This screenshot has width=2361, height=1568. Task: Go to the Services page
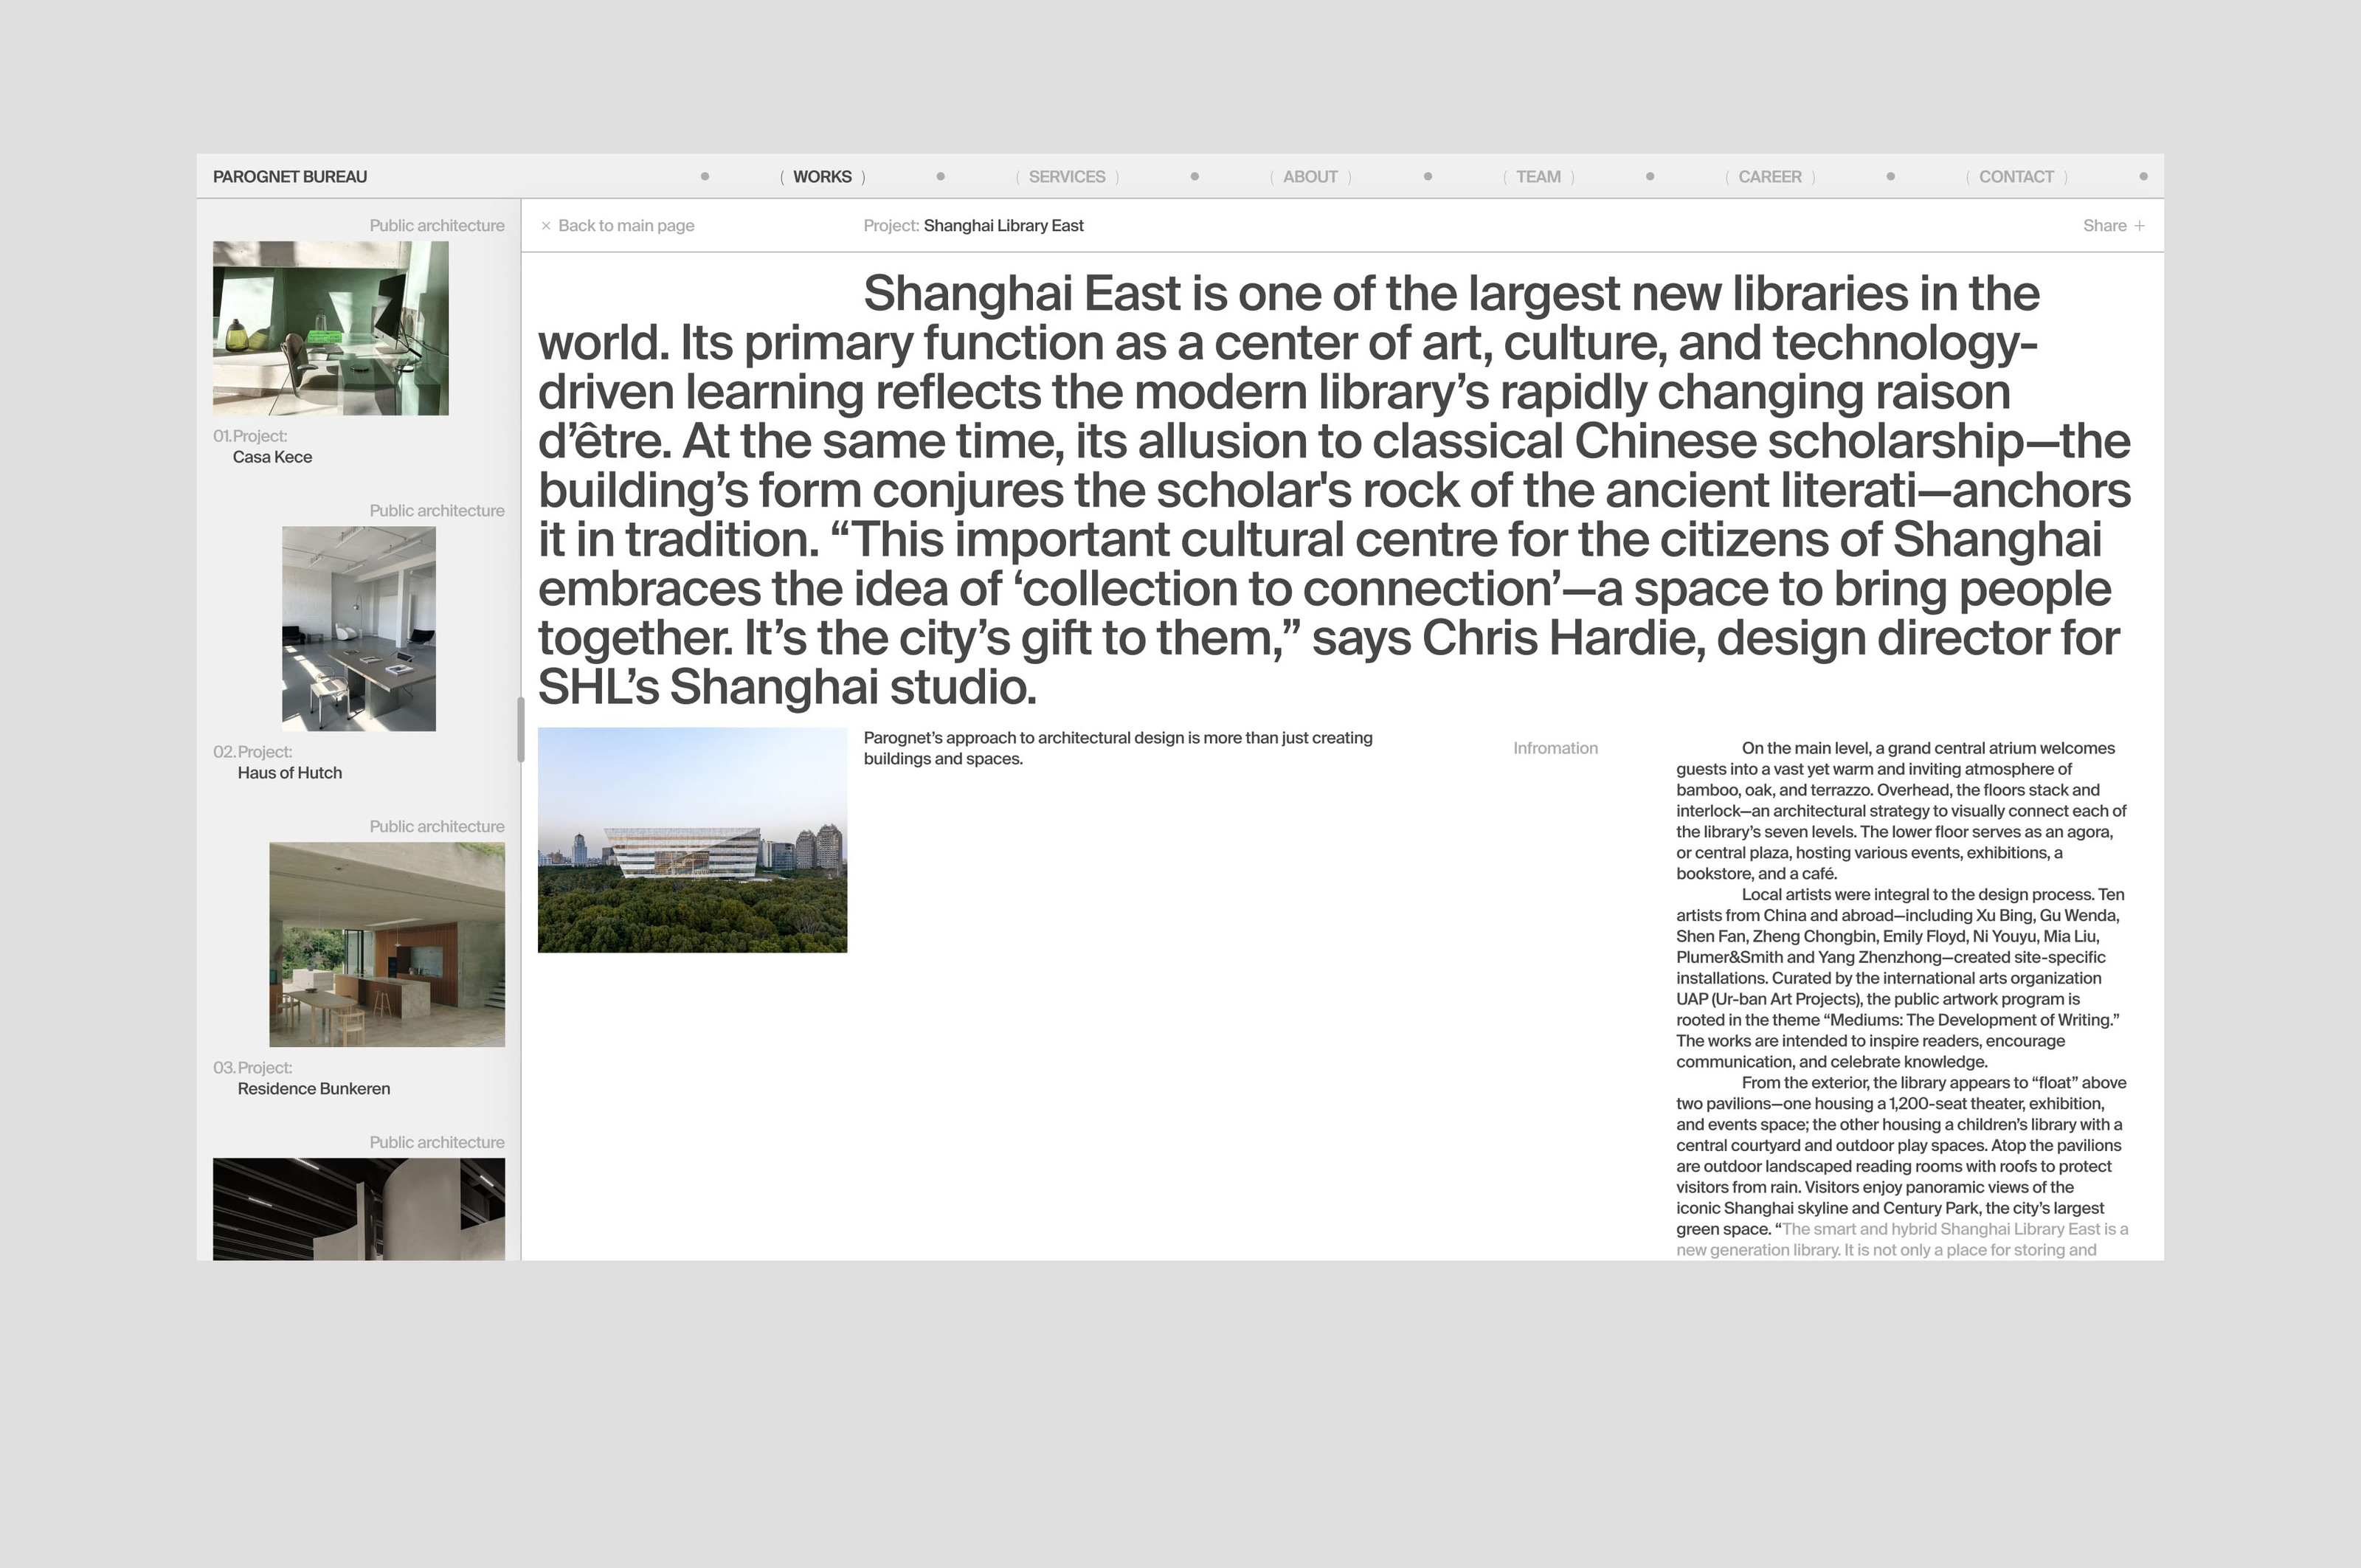coord(1066,177)
